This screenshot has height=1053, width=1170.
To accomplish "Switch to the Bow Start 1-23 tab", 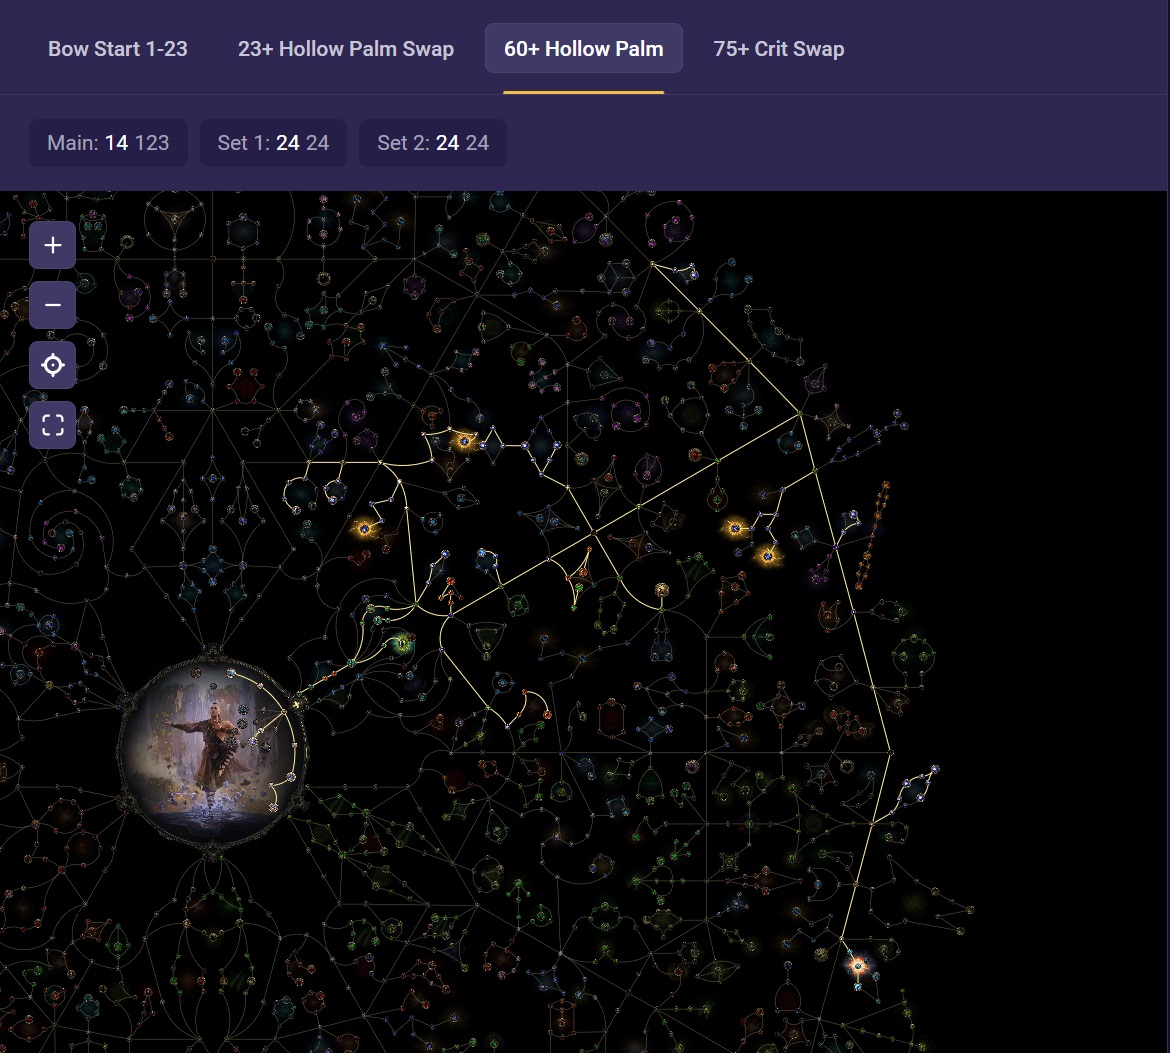I will pyautogui.click(x=118, y=49).
